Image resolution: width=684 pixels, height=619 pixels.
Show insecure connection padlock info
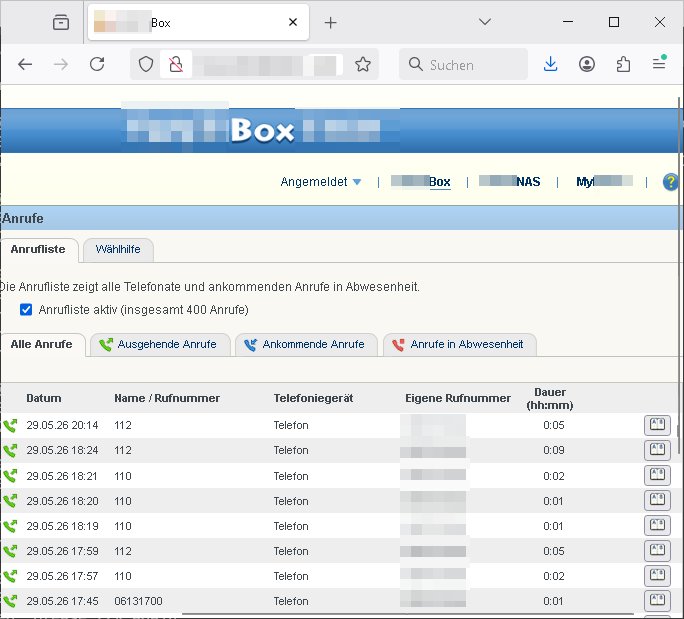pyautogui.click(x=176, y=65)
